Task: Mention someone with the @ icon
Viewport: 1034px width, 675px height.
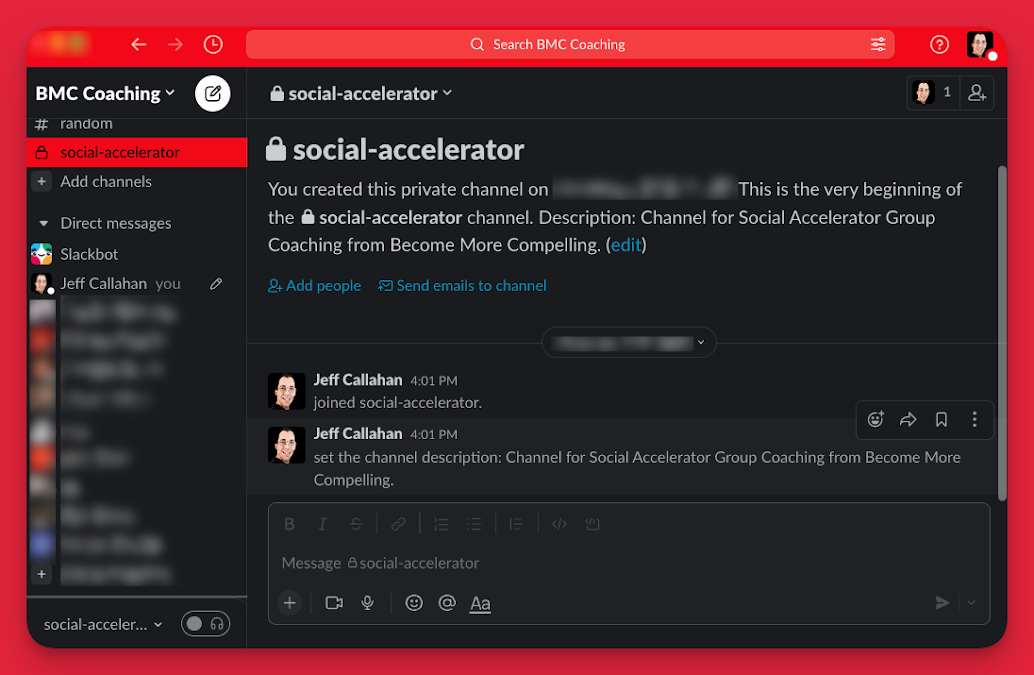Action: (447, 602)
